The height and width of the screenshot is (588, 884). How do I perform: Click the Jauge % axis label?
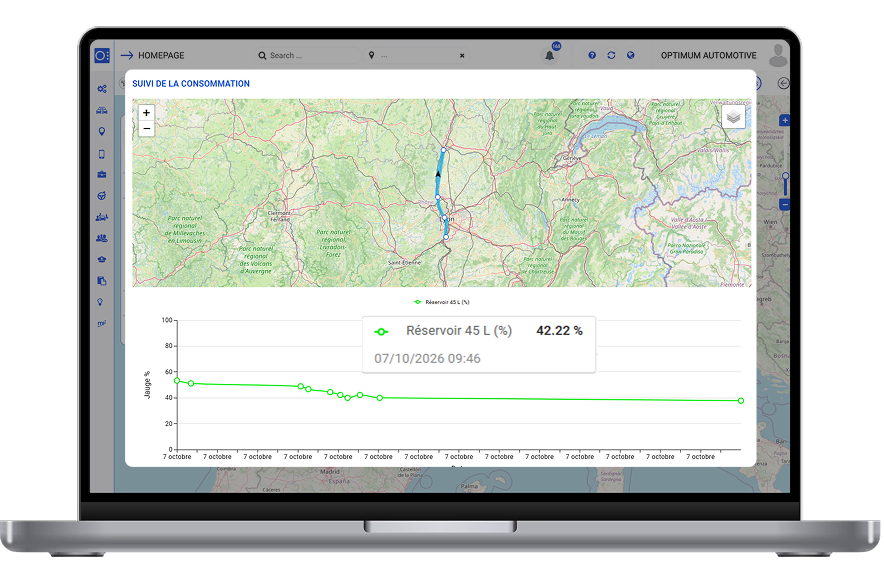(147, 385)
